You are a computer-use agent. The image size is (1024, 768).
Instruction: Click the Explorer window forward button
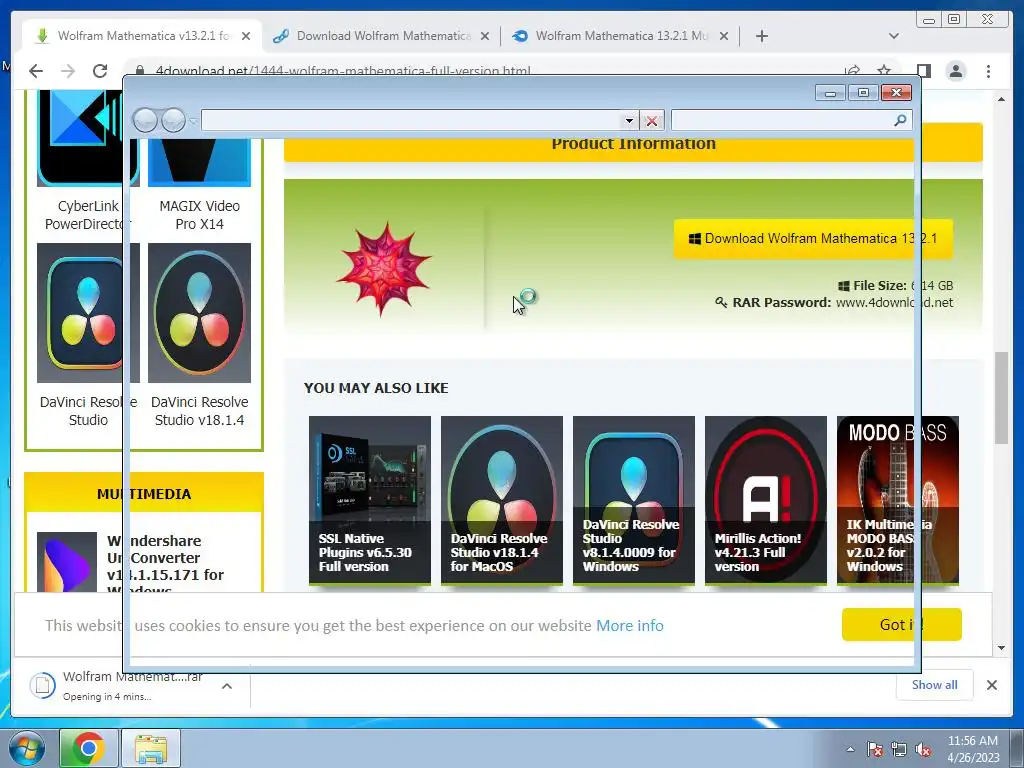173,120
